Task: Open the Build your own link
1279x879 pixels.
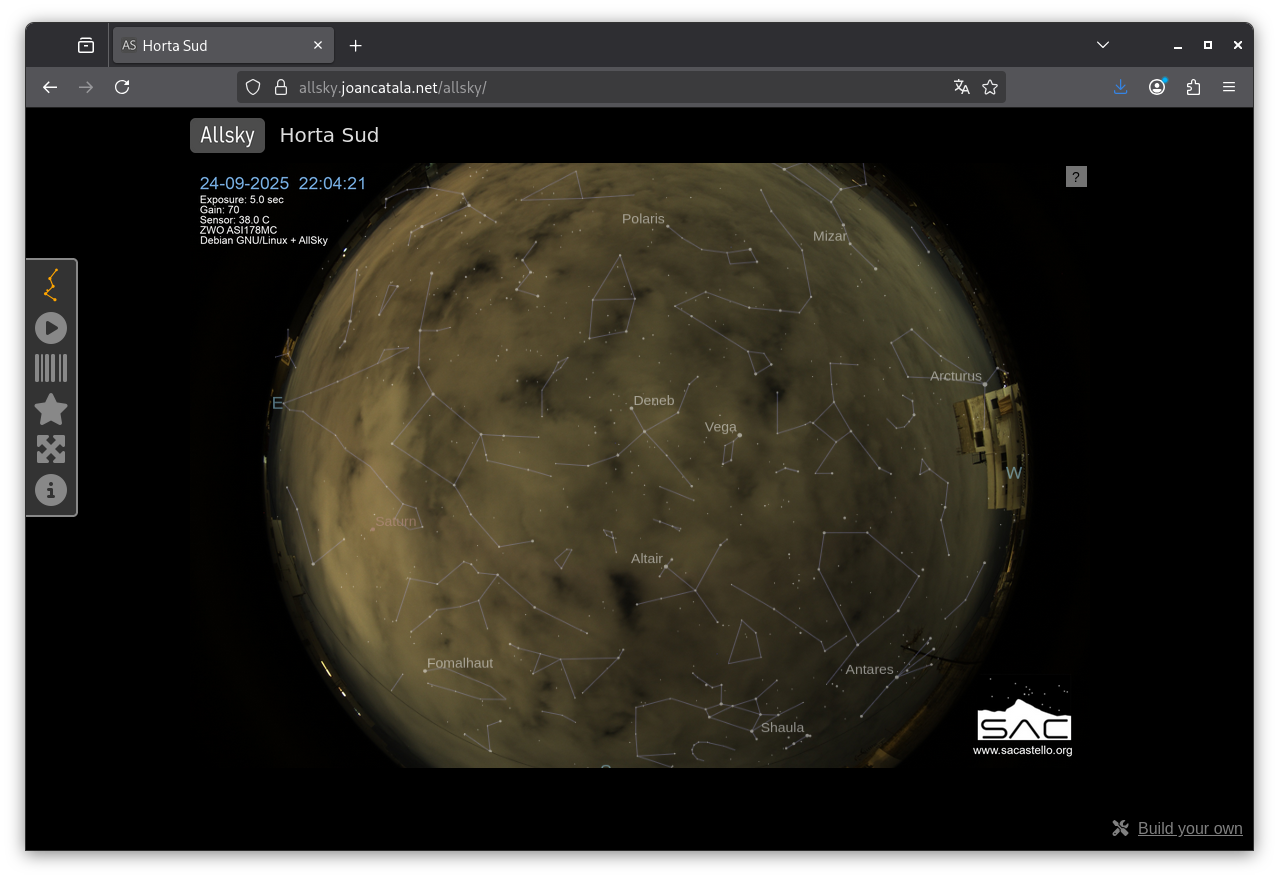Action: (1189, 828)
